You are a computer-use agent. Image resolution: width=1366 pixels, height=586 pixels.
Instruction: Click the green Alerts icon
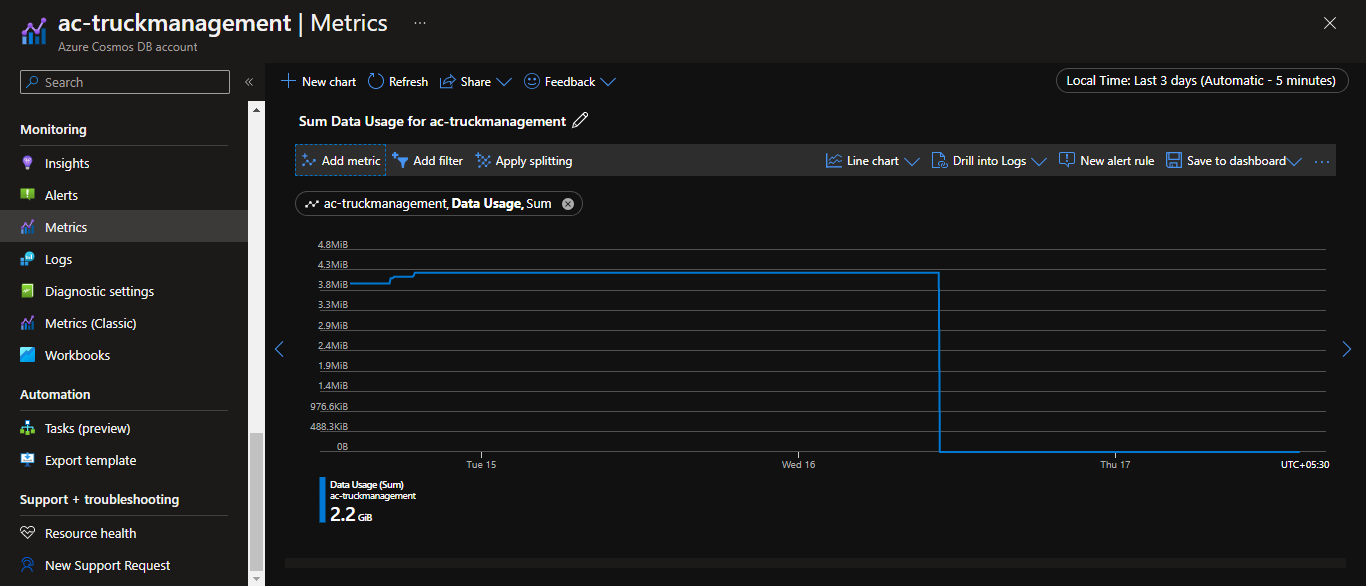coord(27,195)
